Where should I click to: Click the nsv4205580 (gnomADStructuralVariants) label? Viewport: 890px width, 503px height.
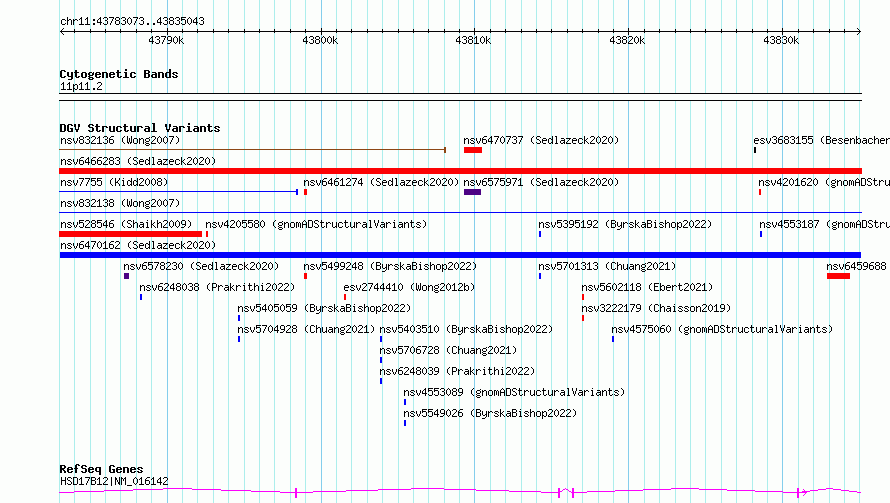click(x=316, y=224)
